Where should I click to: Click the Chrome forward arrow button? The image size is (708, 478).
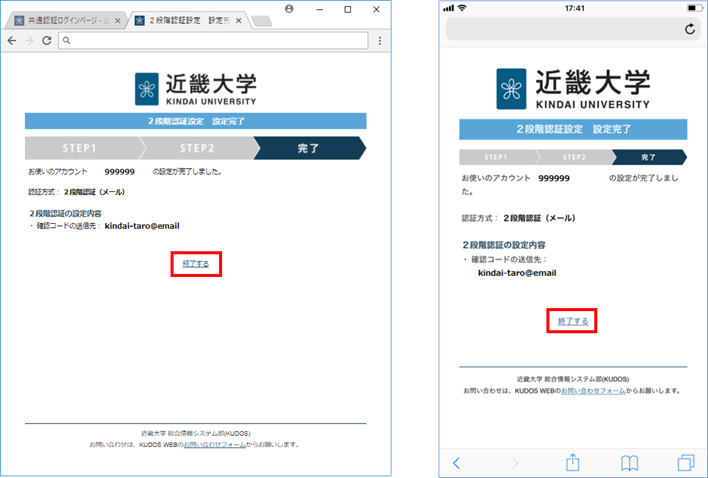tap(28, 41)
